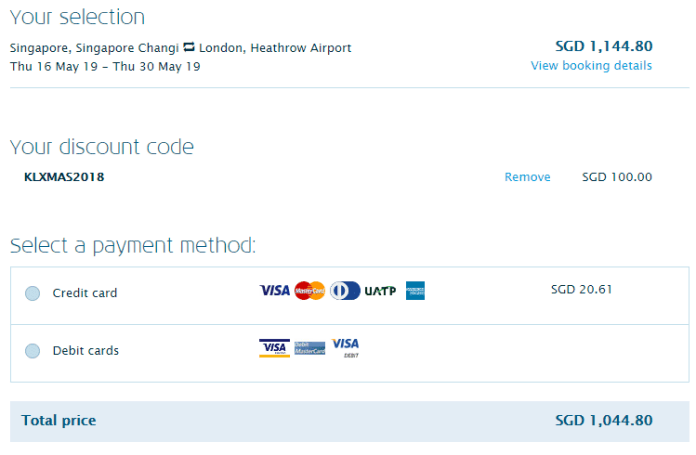The image size is (696, 455).
Task: Click the SGD 100.00 discount amount
Action: pyautogui.click(x=617, y=177)
